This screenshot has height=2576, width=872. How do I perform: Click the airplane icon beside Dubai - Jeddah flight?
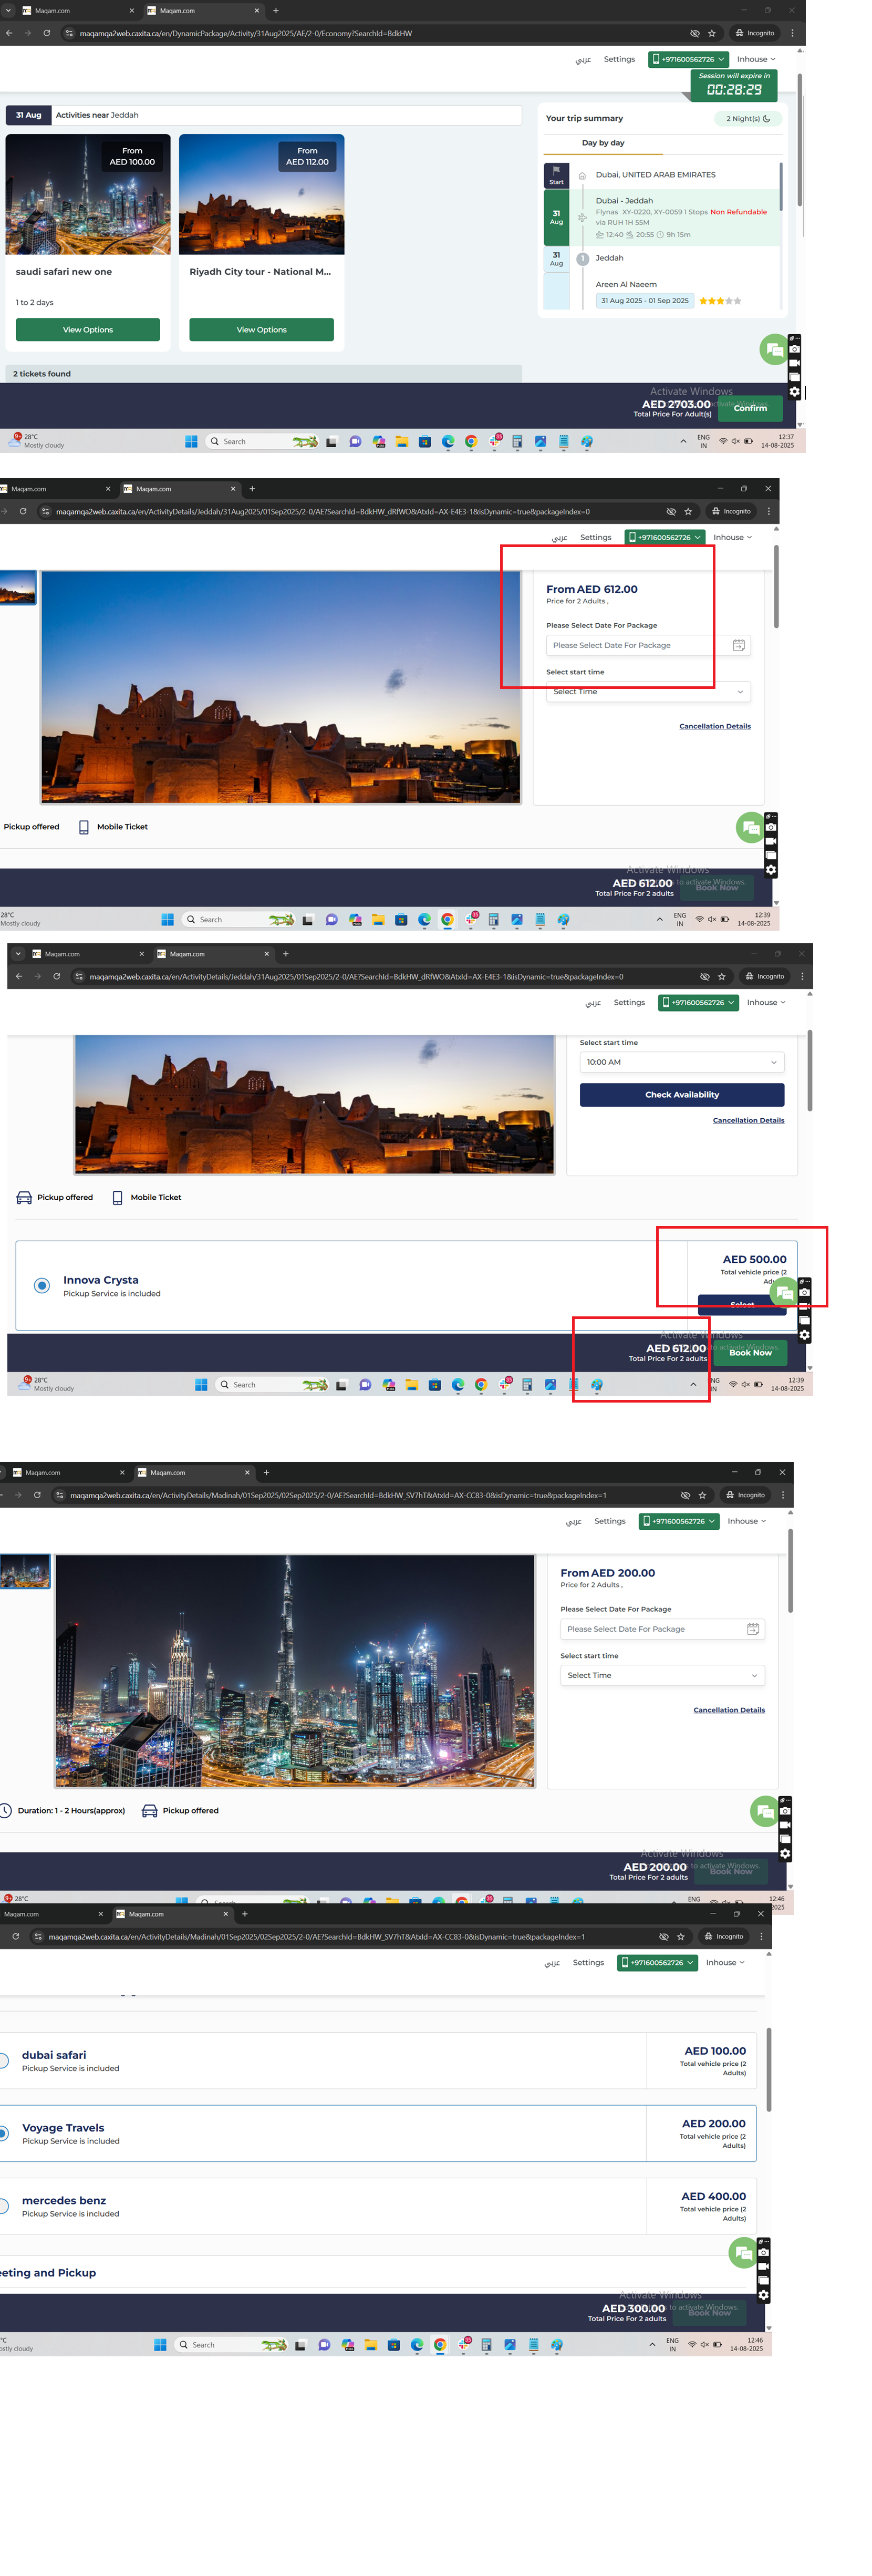click(x=582, y=217)
